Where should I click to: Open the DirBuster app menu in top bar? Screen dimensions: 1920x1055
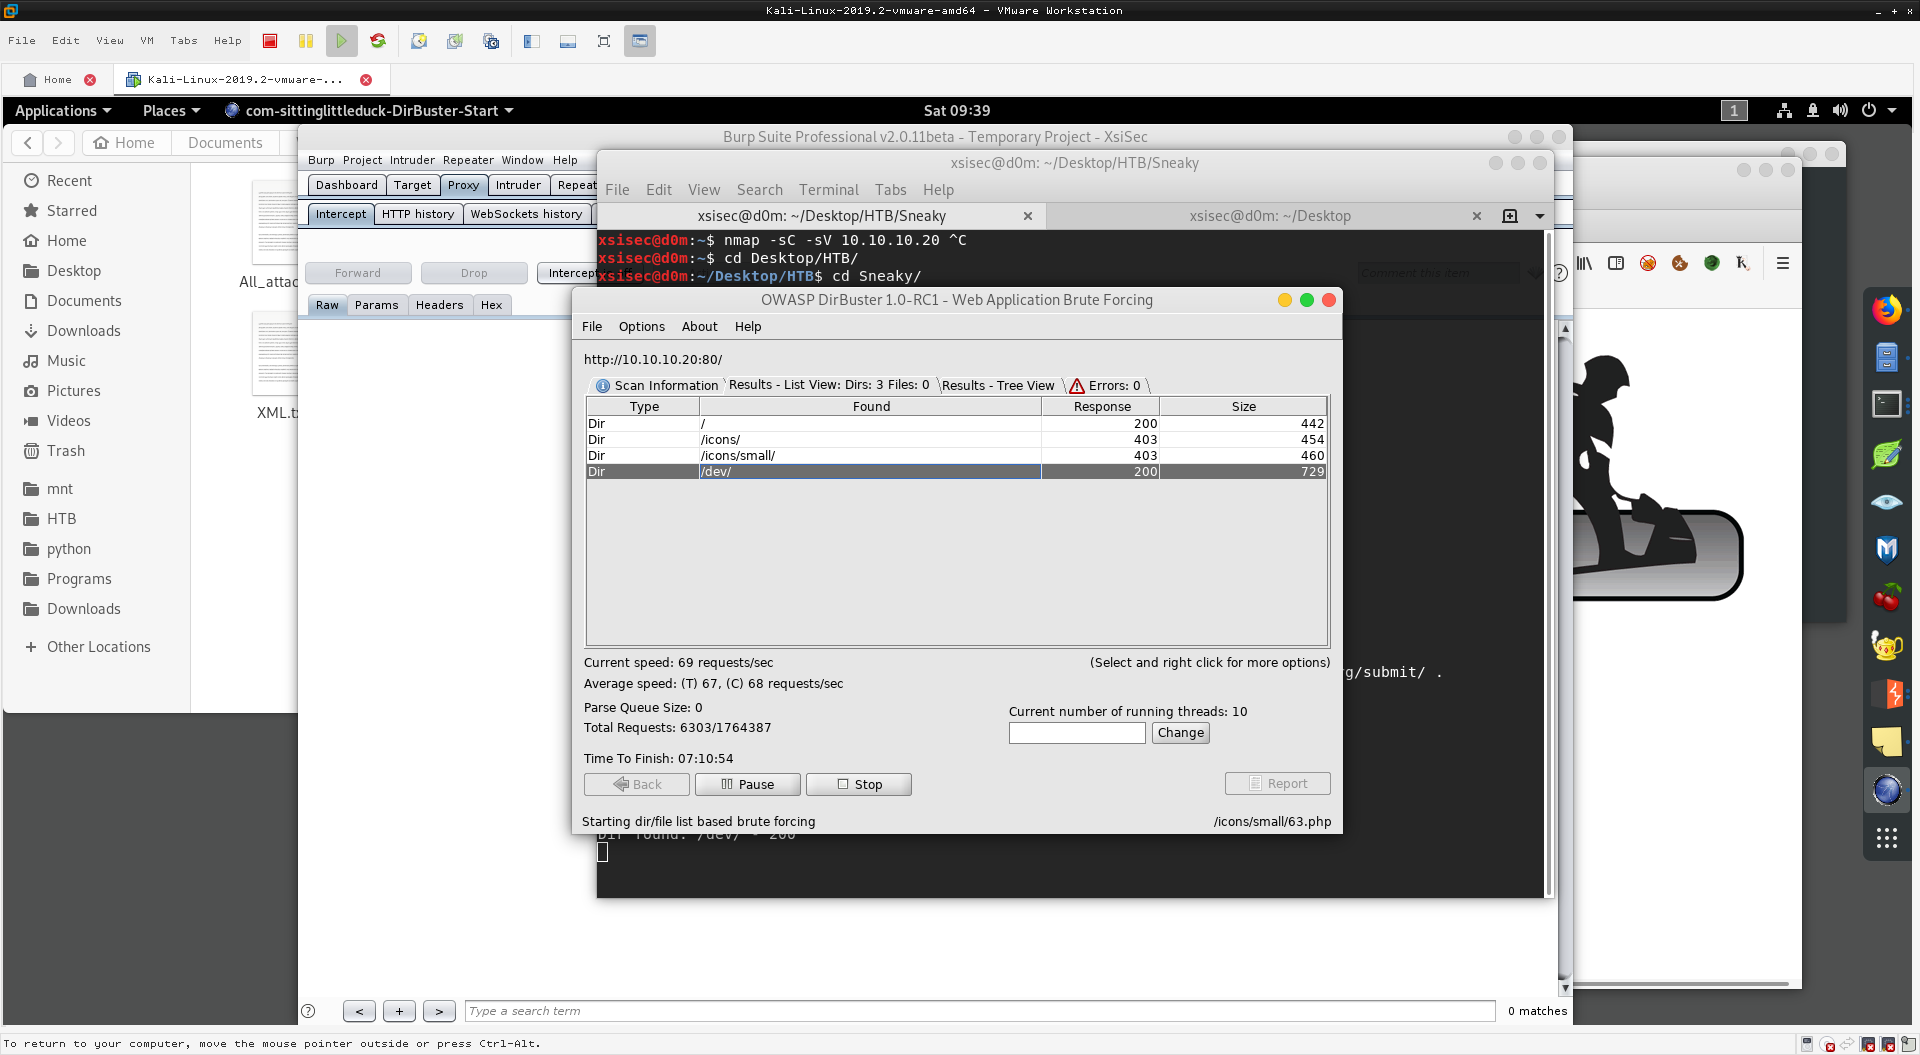370,110
